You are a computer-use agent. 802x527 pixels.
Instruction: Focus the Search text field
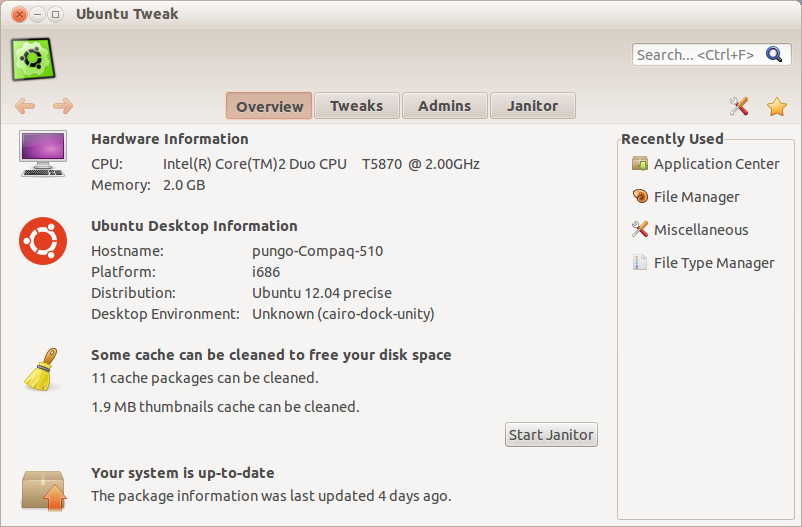pyautogui.click(x=696, y=55)
